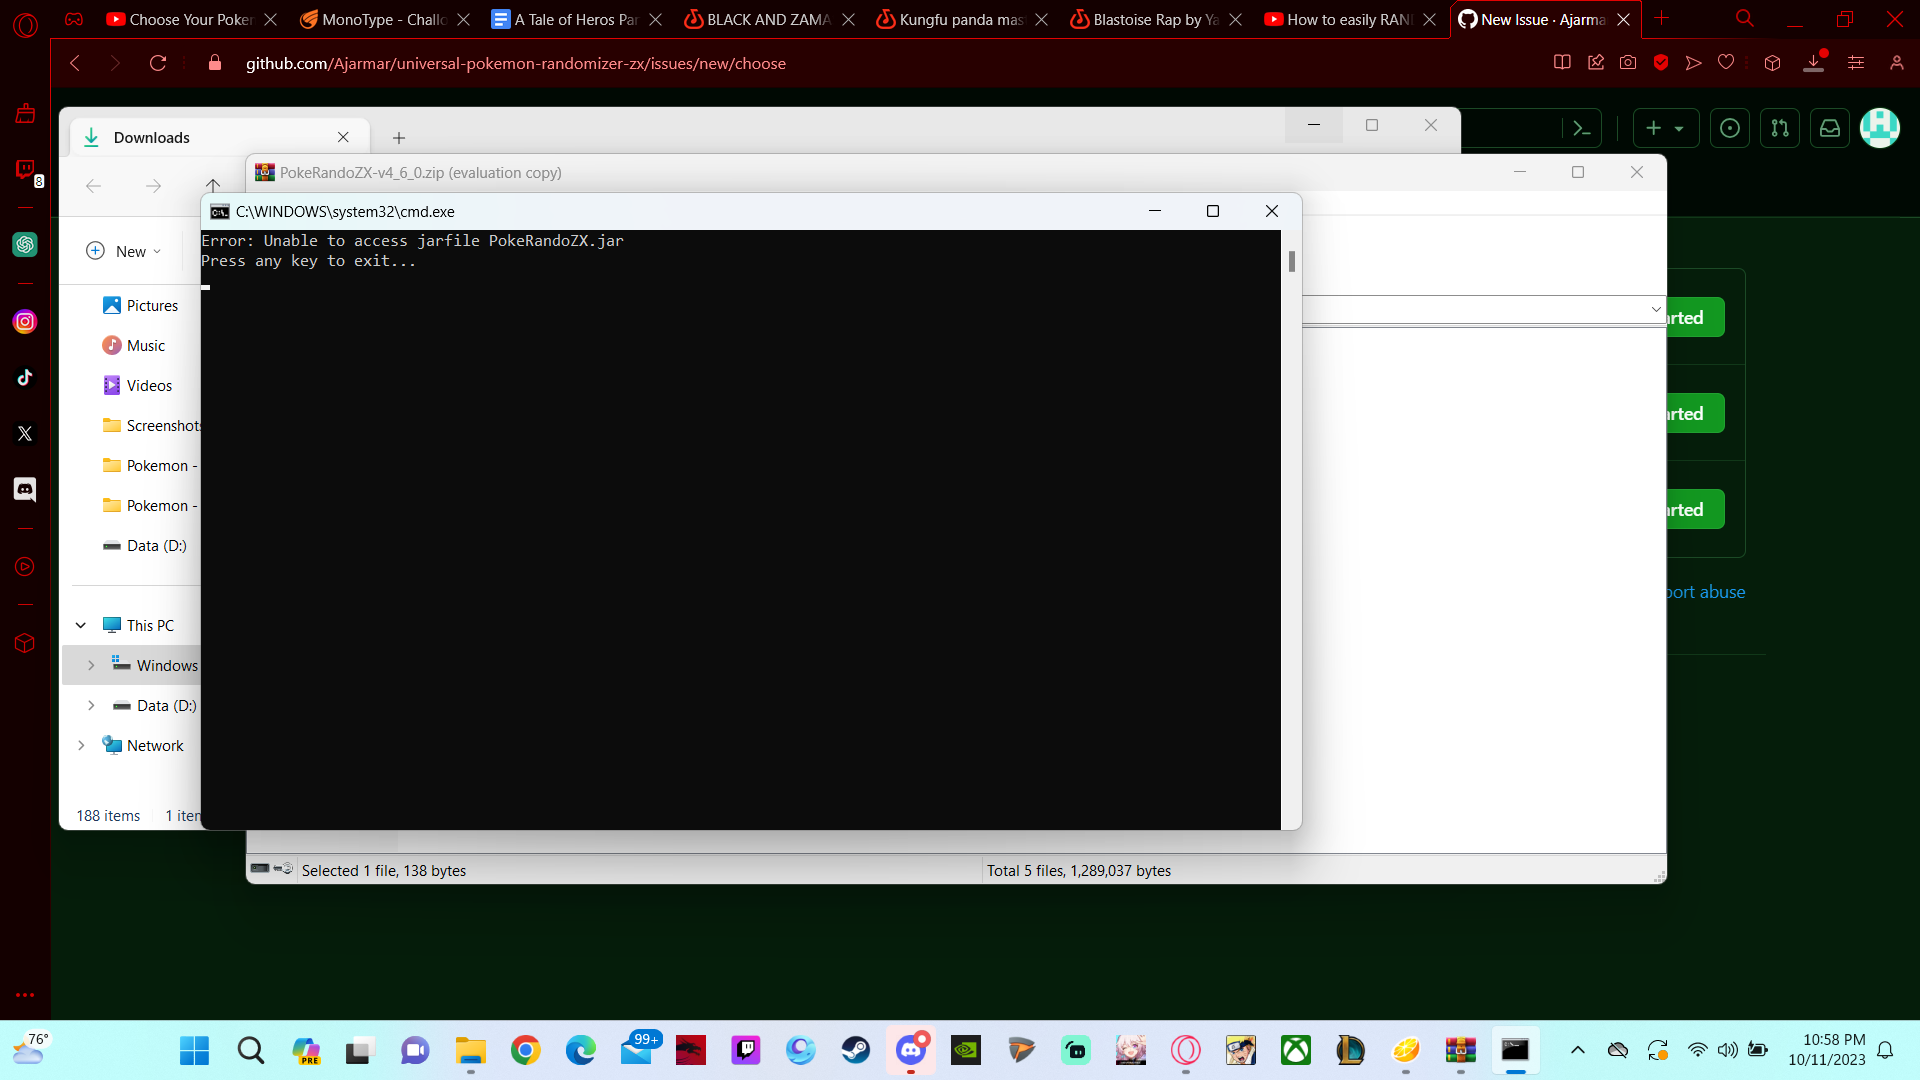Open Twitch panel in the Opera sidebar

[24, 168]
